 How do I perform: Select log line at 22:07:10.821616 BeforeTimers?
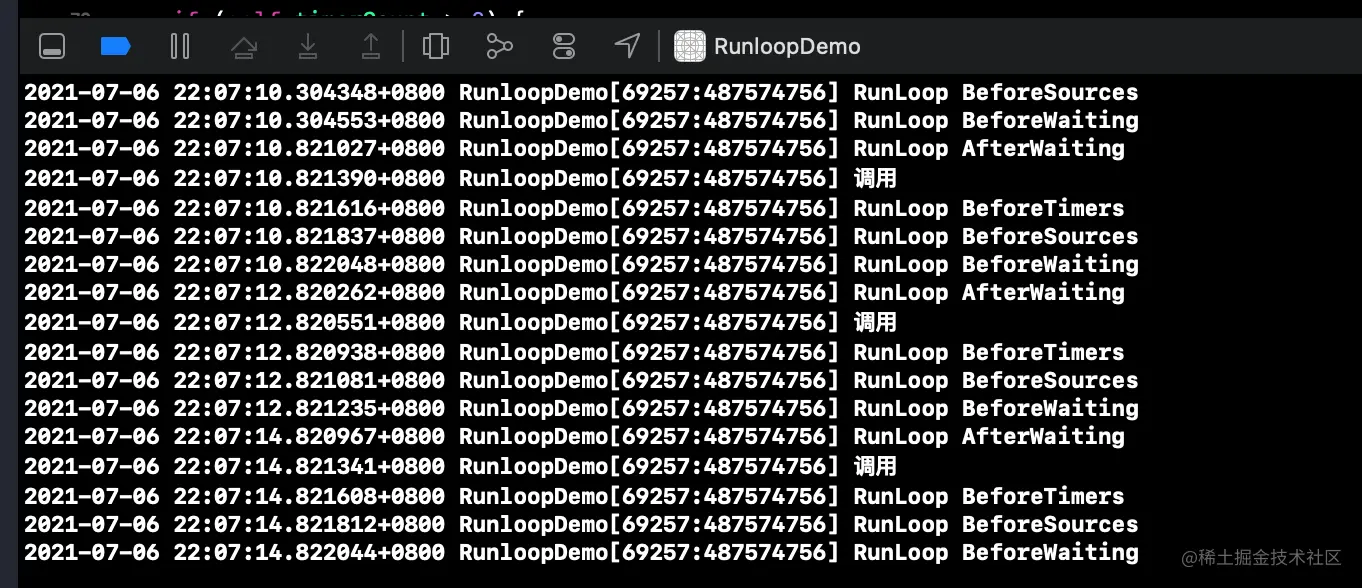(574, 209)
